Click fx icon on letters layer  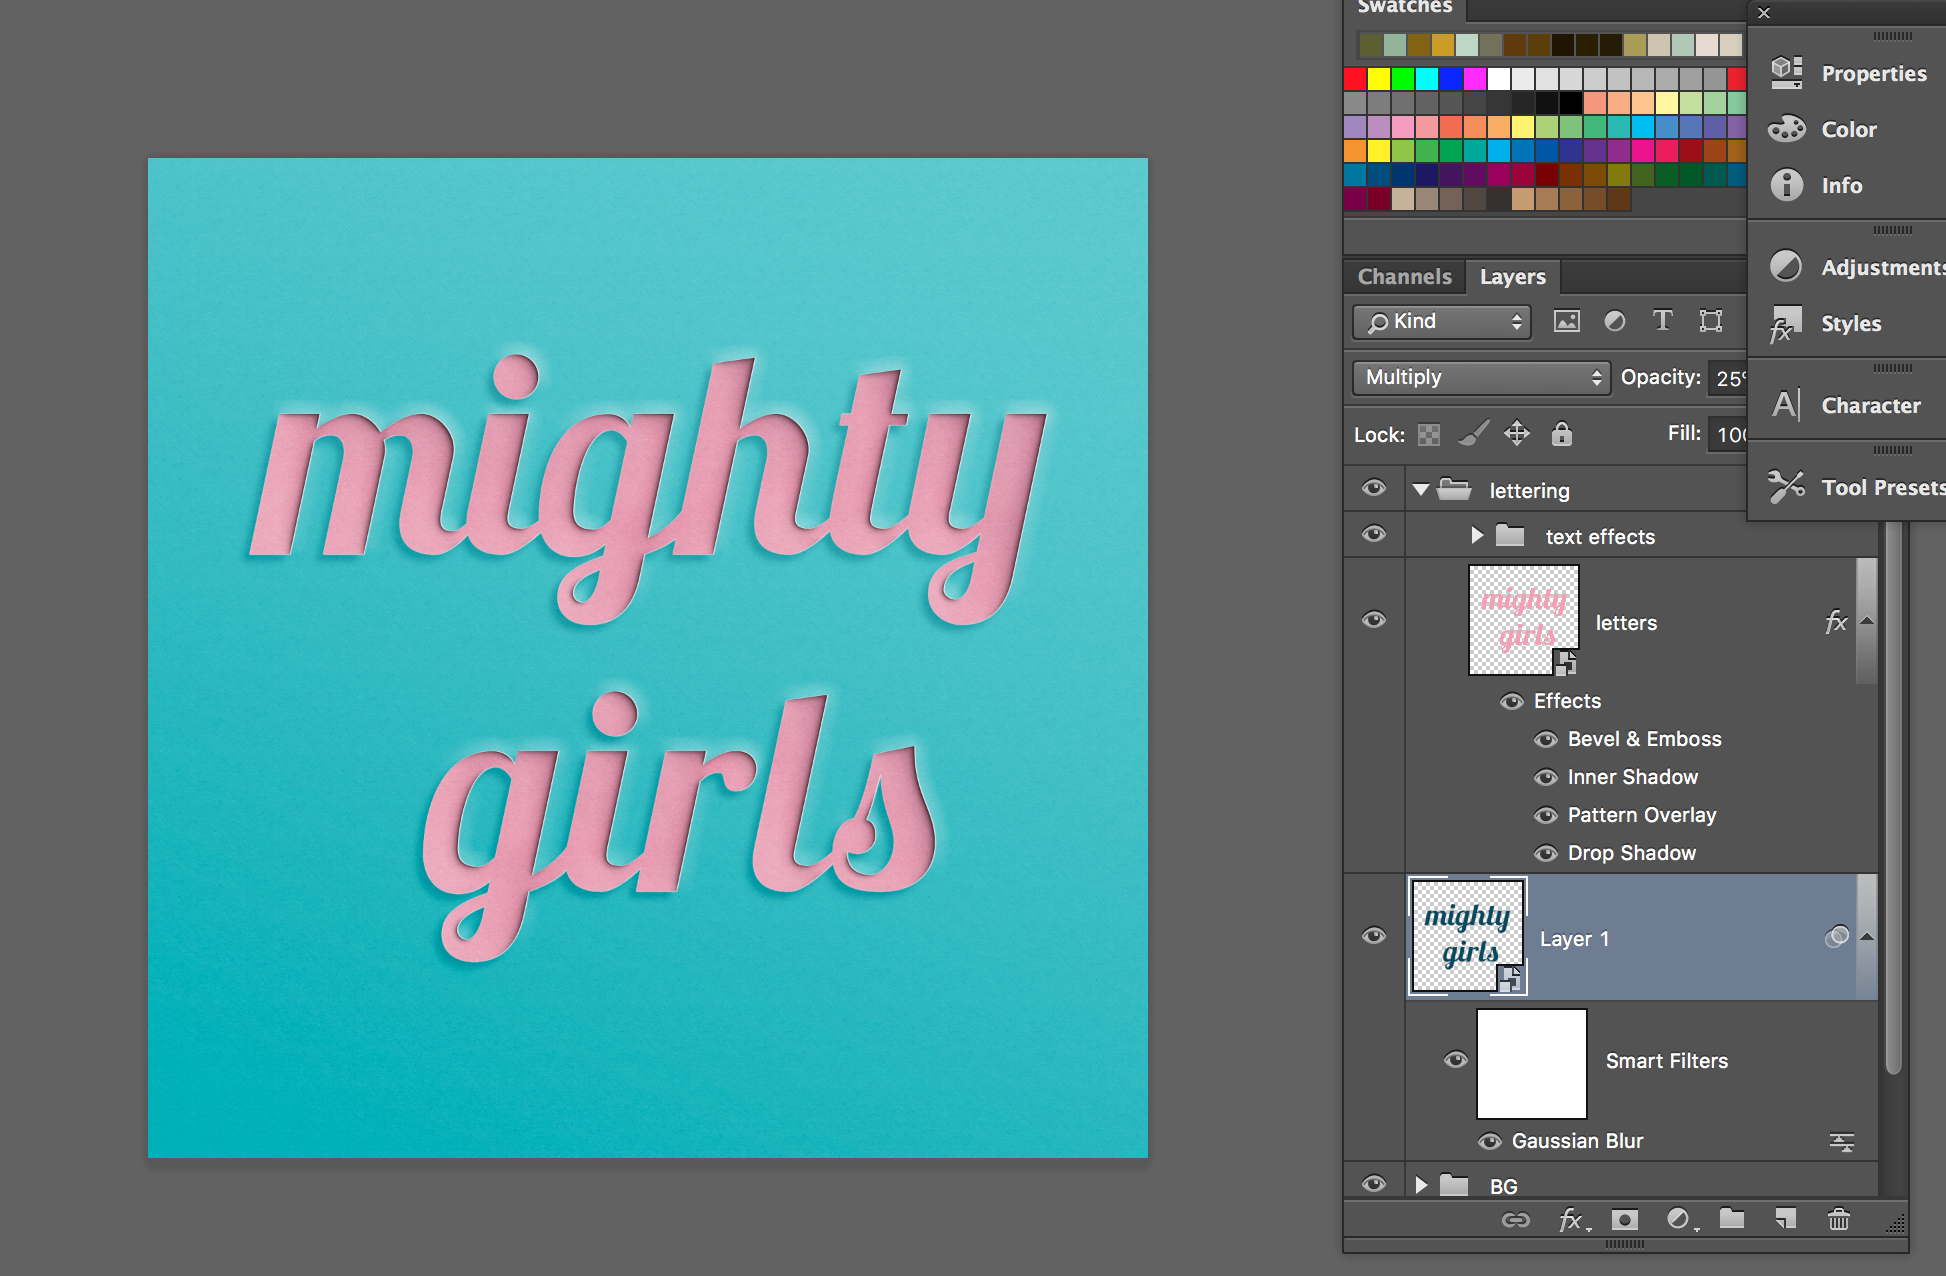tap(1836, 622)
